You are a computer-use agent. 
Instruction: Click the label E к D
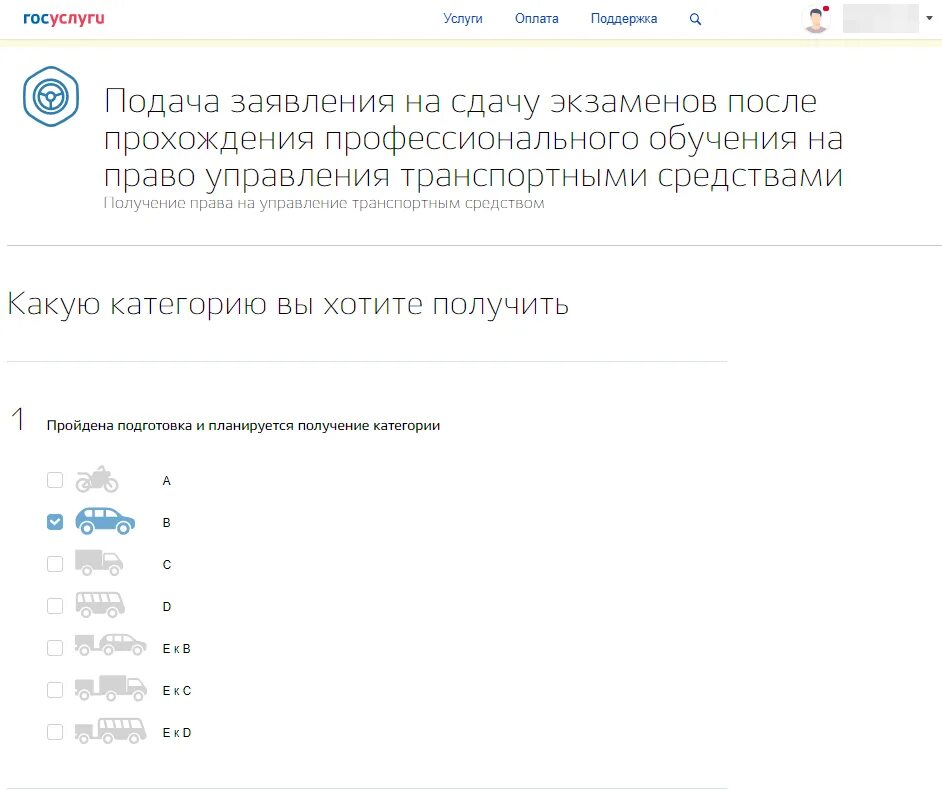pos(177,733)
